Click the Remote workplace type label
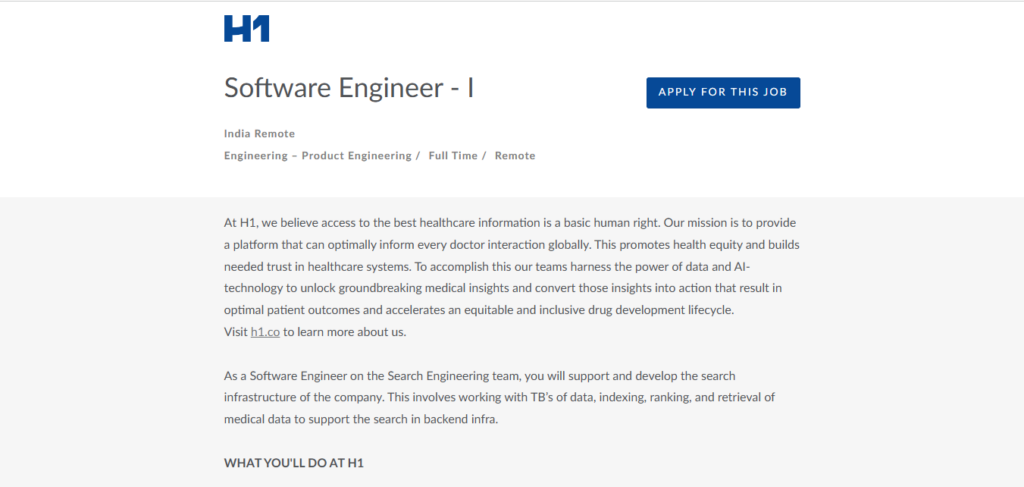1024x487 pixels. click(515, 156)
